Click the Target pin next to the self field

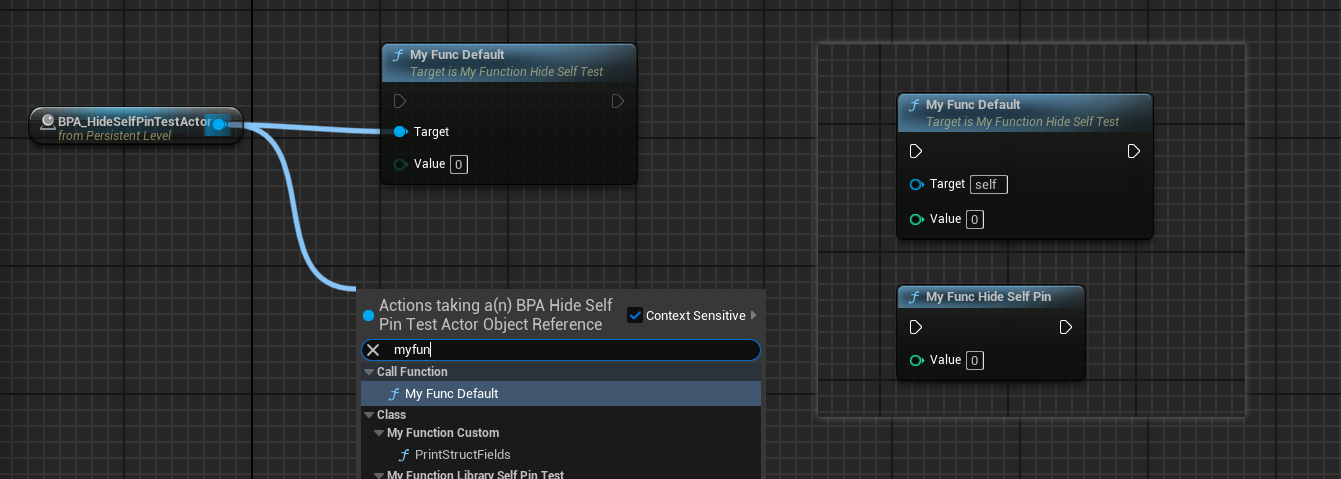coord(916,185)
